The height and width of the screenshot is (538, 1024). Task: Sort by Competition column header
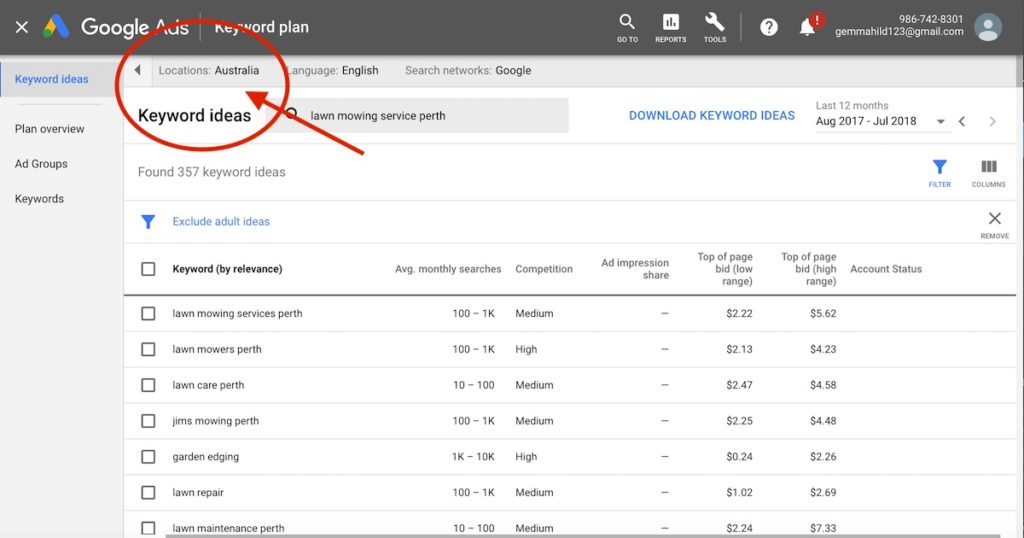(x=544, y=269)
